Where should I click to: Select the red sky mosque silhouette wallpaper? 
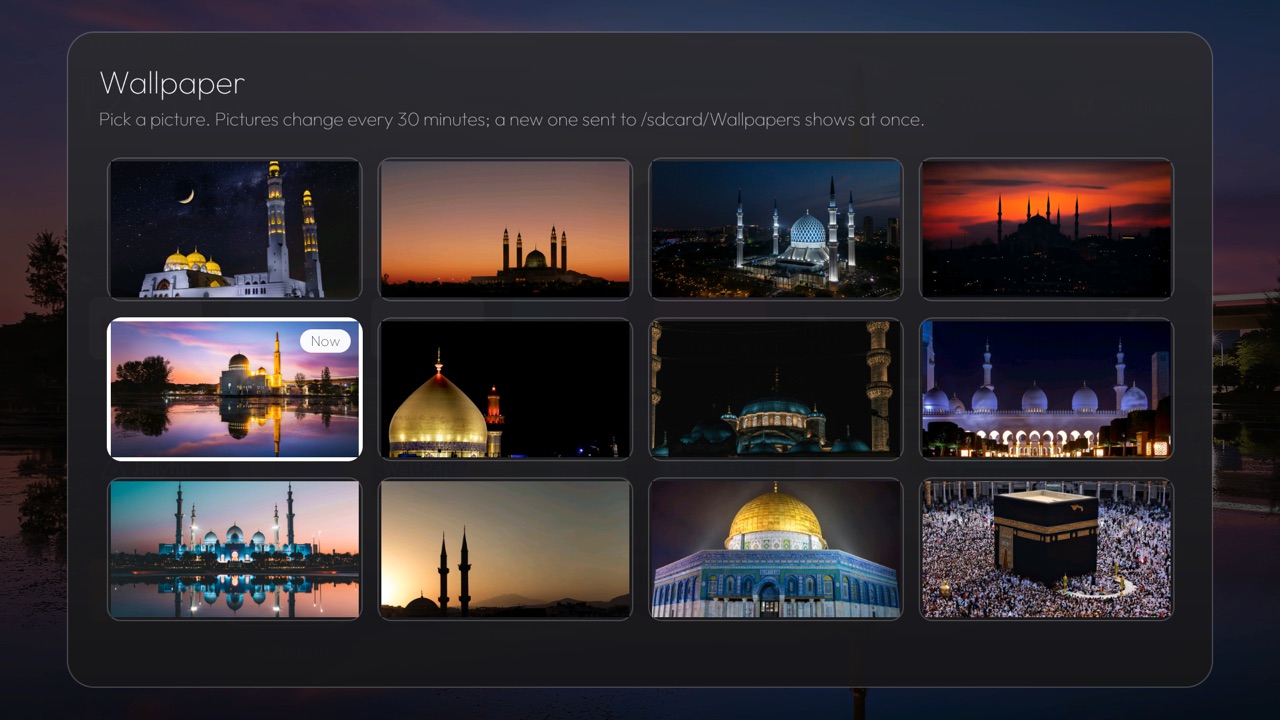click(1046, 229)
